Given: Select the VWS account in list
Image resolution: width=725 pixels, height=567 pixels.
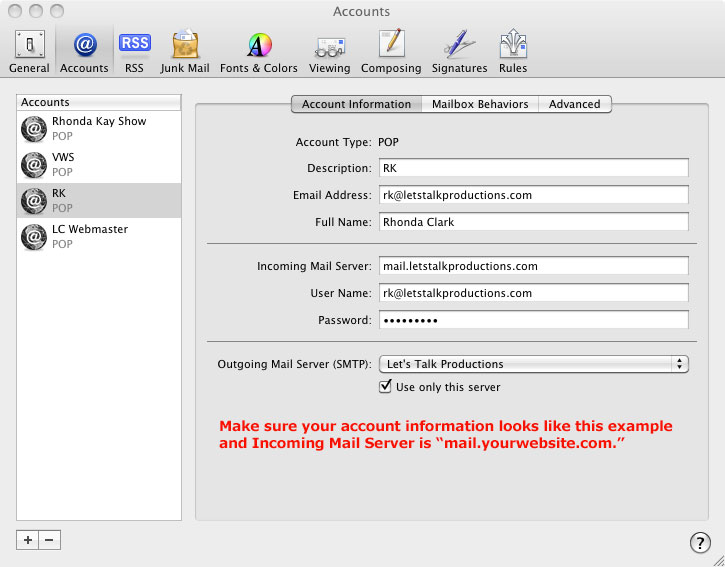Looking at the screenshot, I should (99, 164).
